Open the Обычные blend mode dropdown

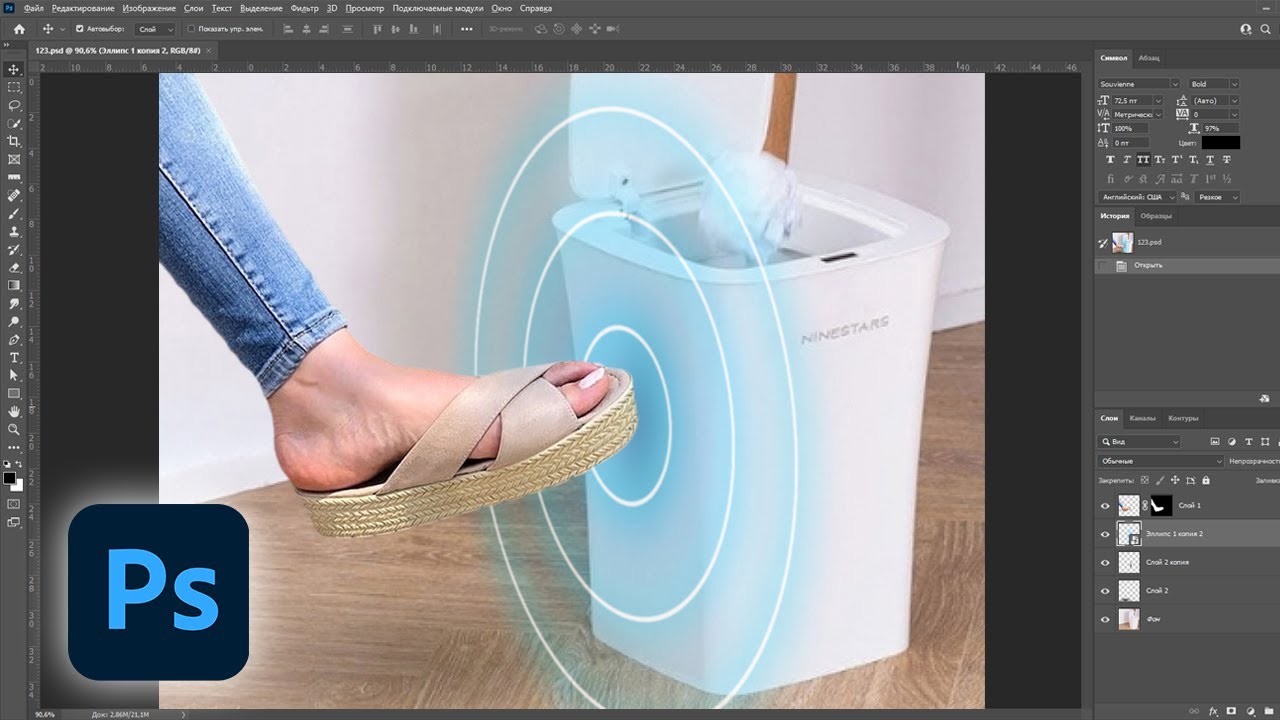(x=1160, y=461)
